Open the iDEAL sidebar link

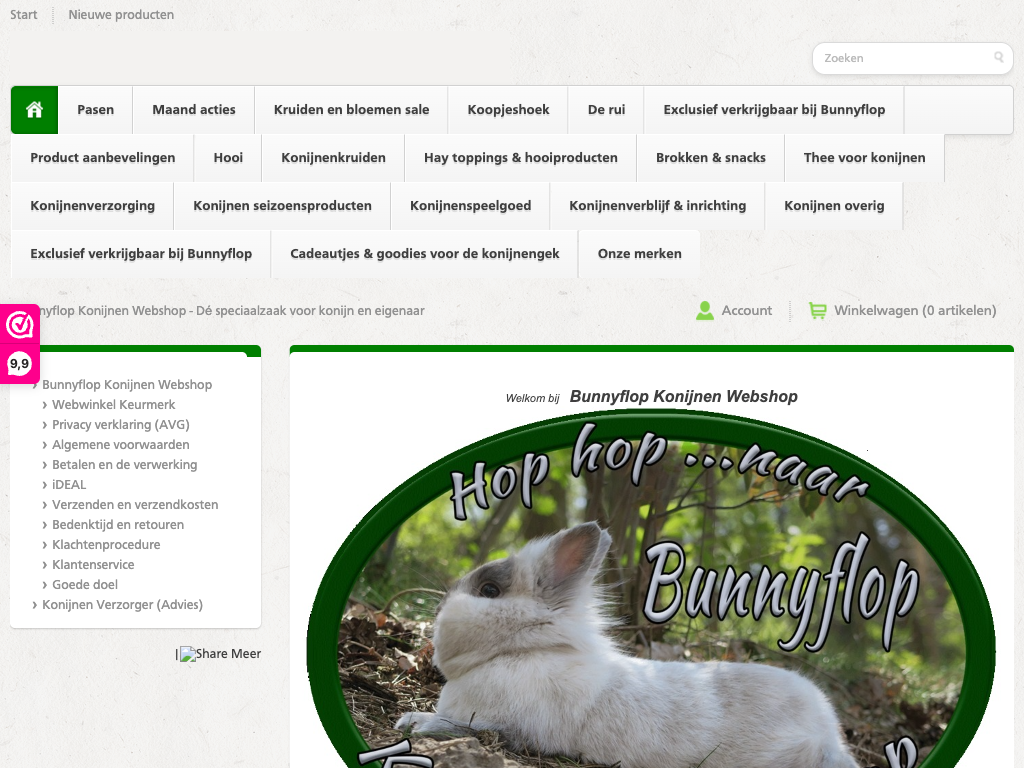(x=69, y=485)
